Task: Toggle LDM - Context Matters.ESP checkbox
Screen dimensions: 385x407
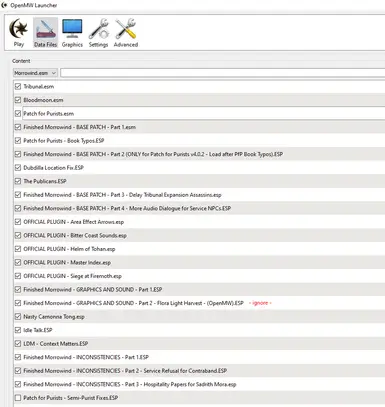Action: (x=18, y=344)
